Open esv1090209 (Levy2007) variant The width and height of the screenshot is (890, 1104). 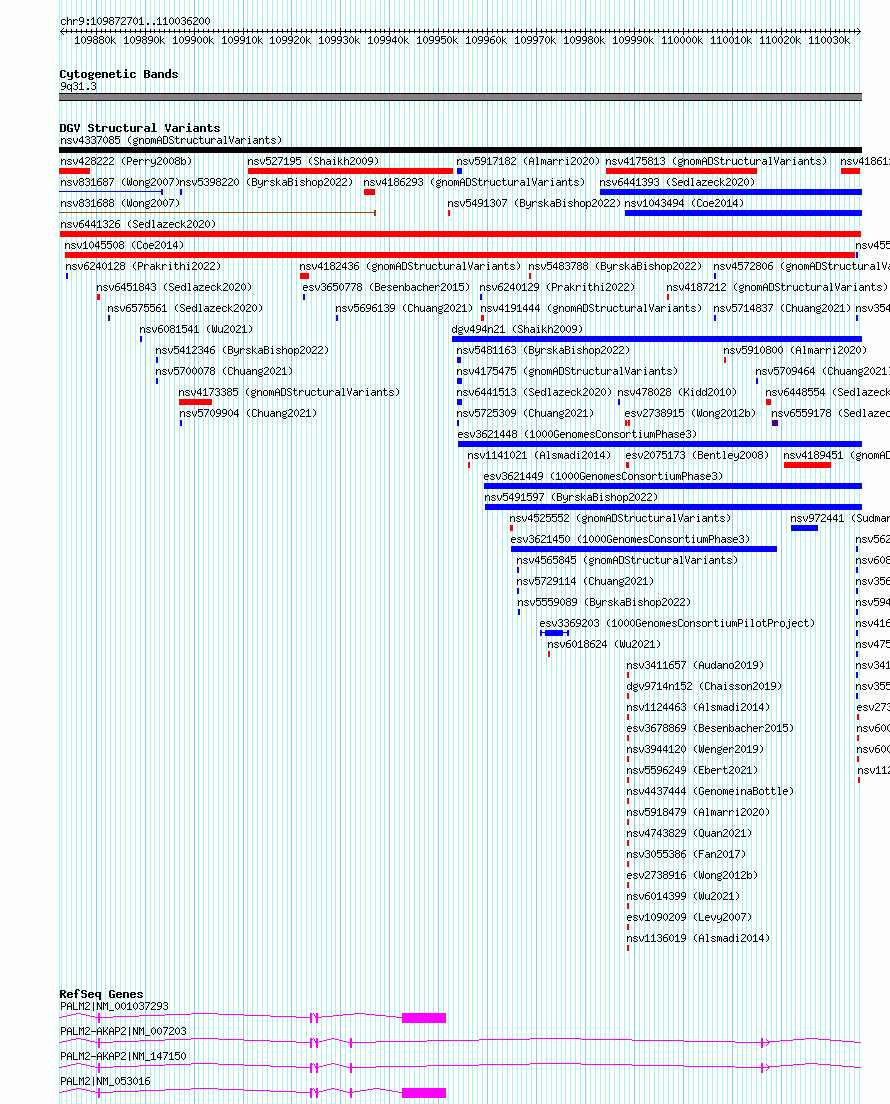[689, 918]
